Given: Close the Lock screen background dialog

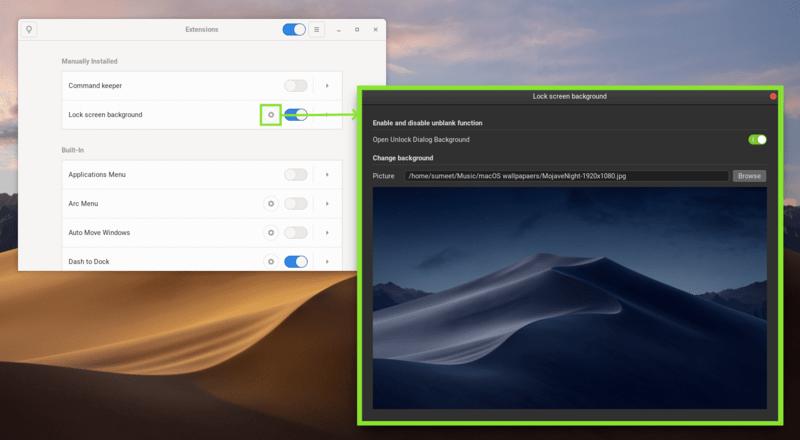Looking at the screenshot, I should [x=773, y=97].
